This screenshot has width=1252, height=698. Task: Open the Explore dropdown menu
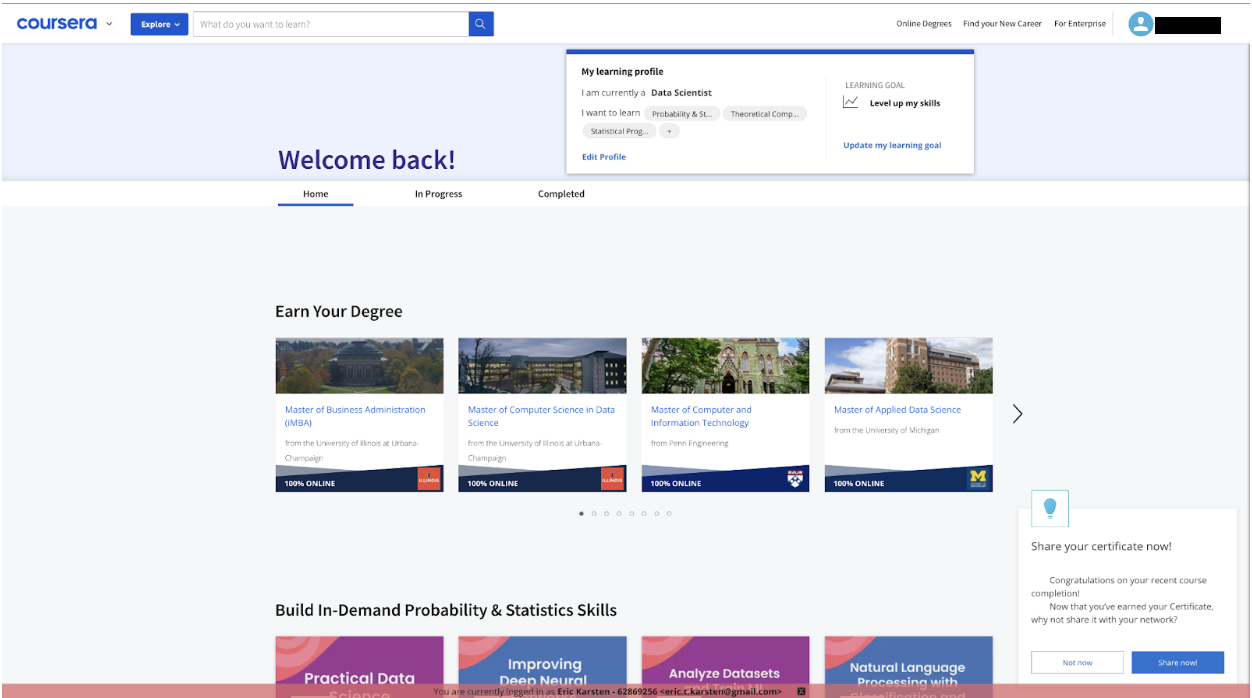pos(159,24)
